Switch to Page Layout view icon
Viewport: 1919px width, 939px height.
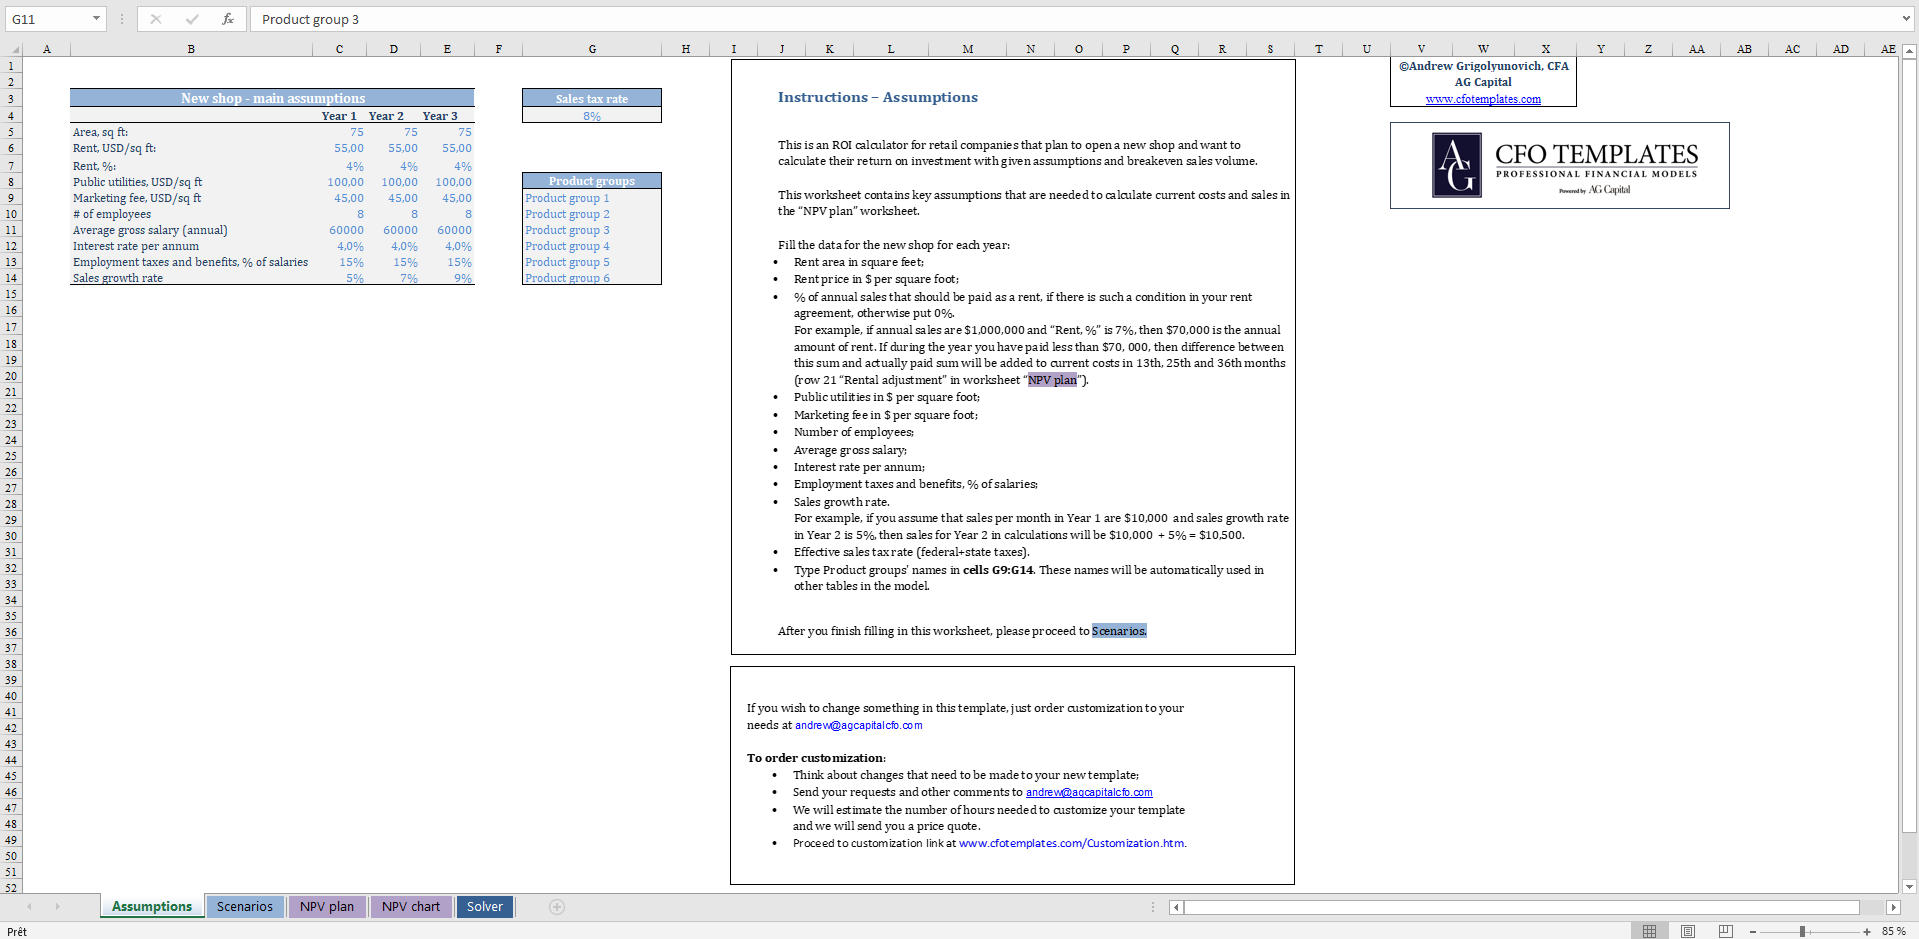coord(1688,931)
